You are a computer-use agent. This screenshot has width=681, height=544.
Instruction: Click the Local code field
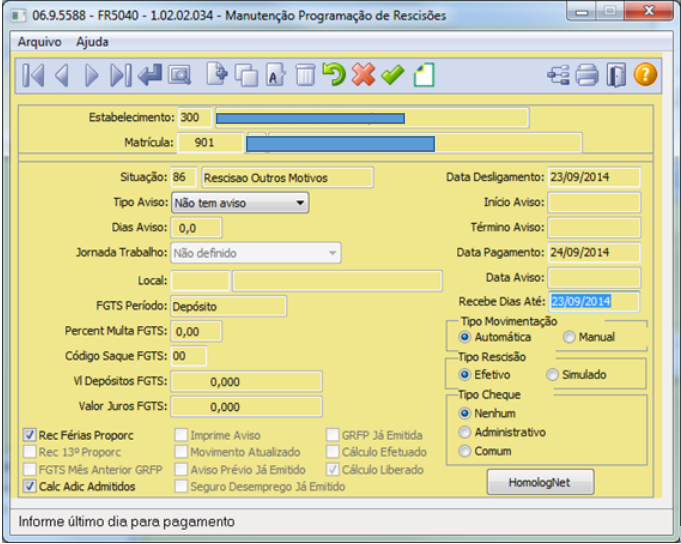point(200,281)
